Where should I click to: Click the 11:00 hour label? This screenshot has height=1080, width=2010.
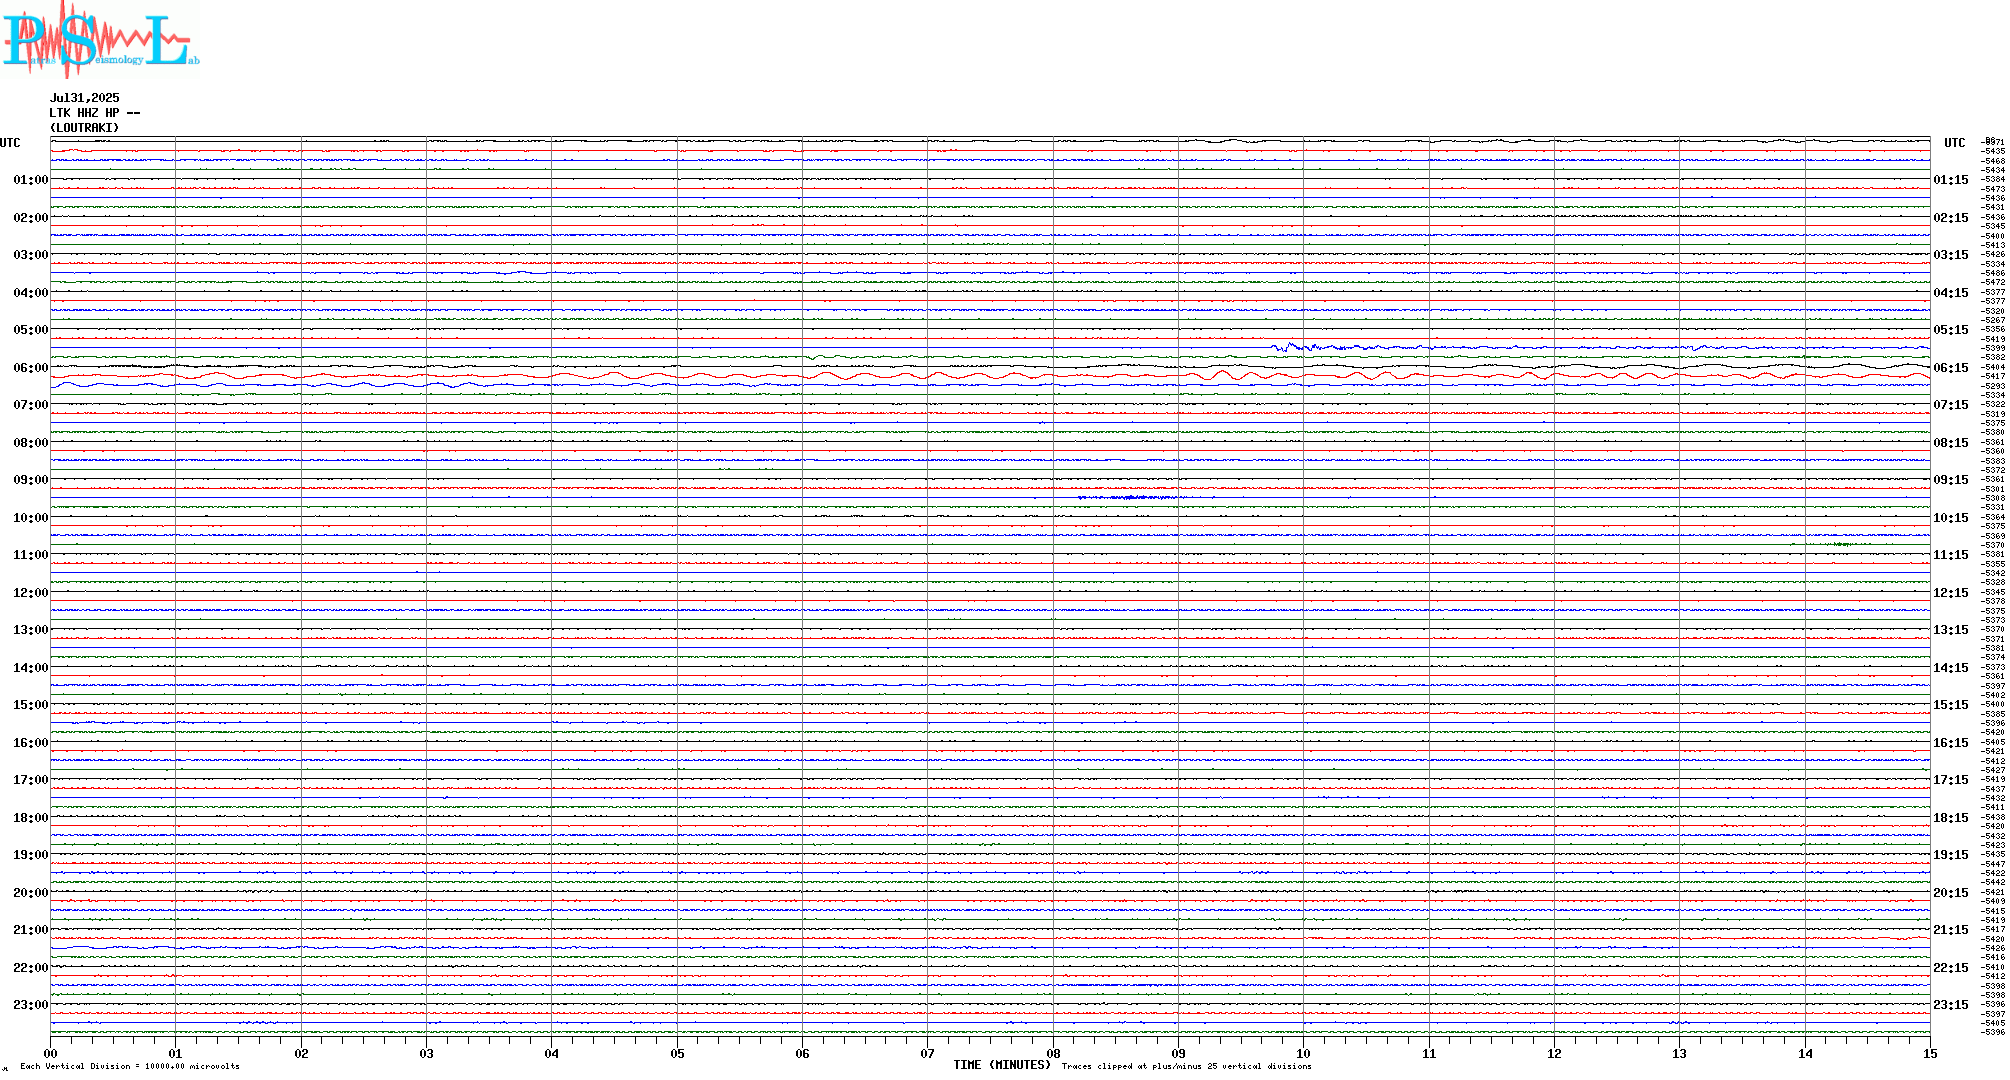coord(31,555)
